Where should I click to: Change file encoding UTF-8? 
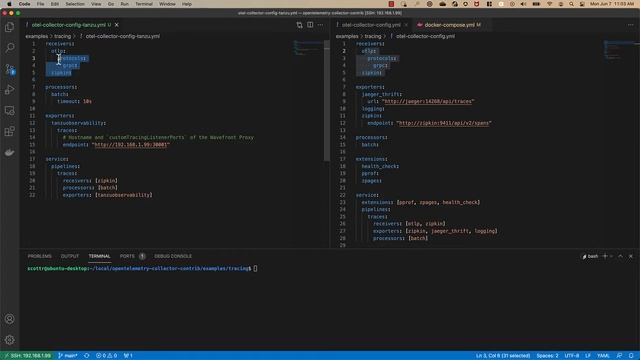click(571, 356)
